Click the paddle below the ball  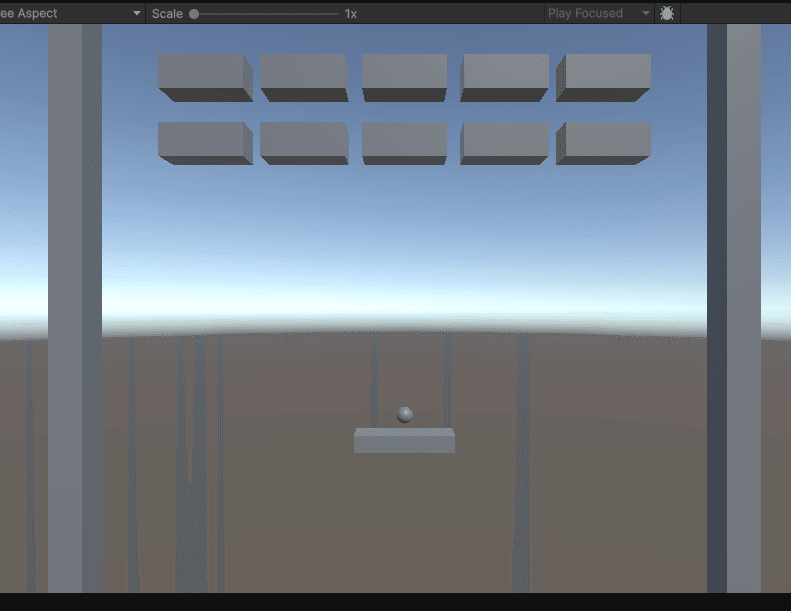(x=404, y=440)
